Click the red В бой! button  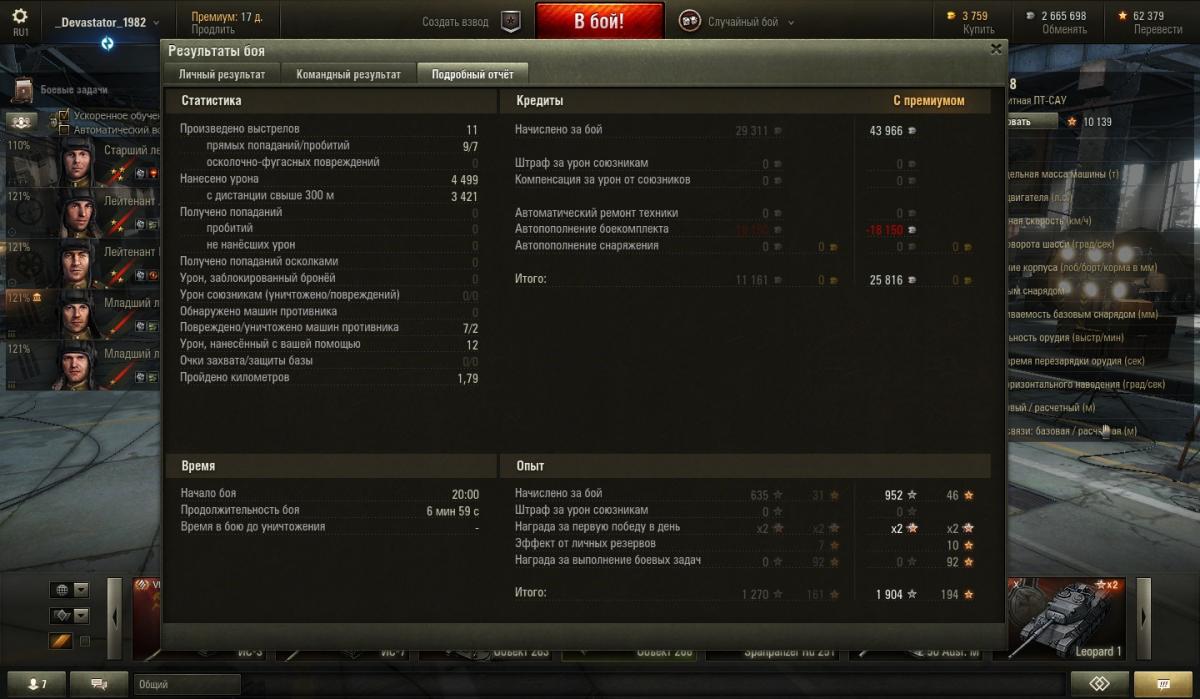600,21
